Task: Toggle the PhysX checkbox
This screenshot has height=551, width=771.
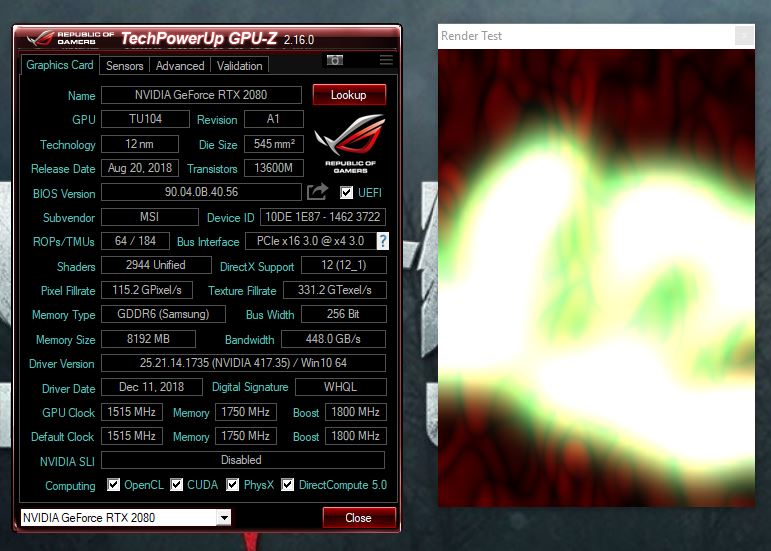Action: pos(233,485)
